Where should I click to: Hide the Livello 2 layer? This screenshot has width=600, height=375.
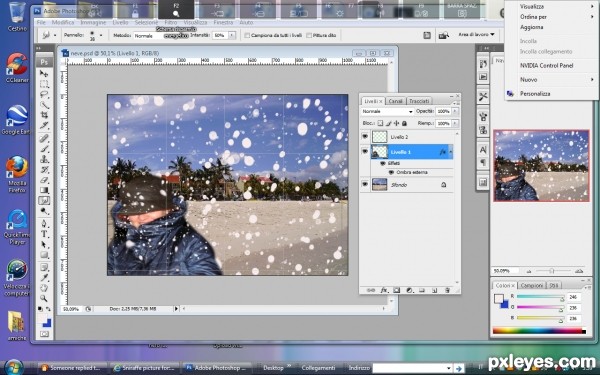(365, 137)
